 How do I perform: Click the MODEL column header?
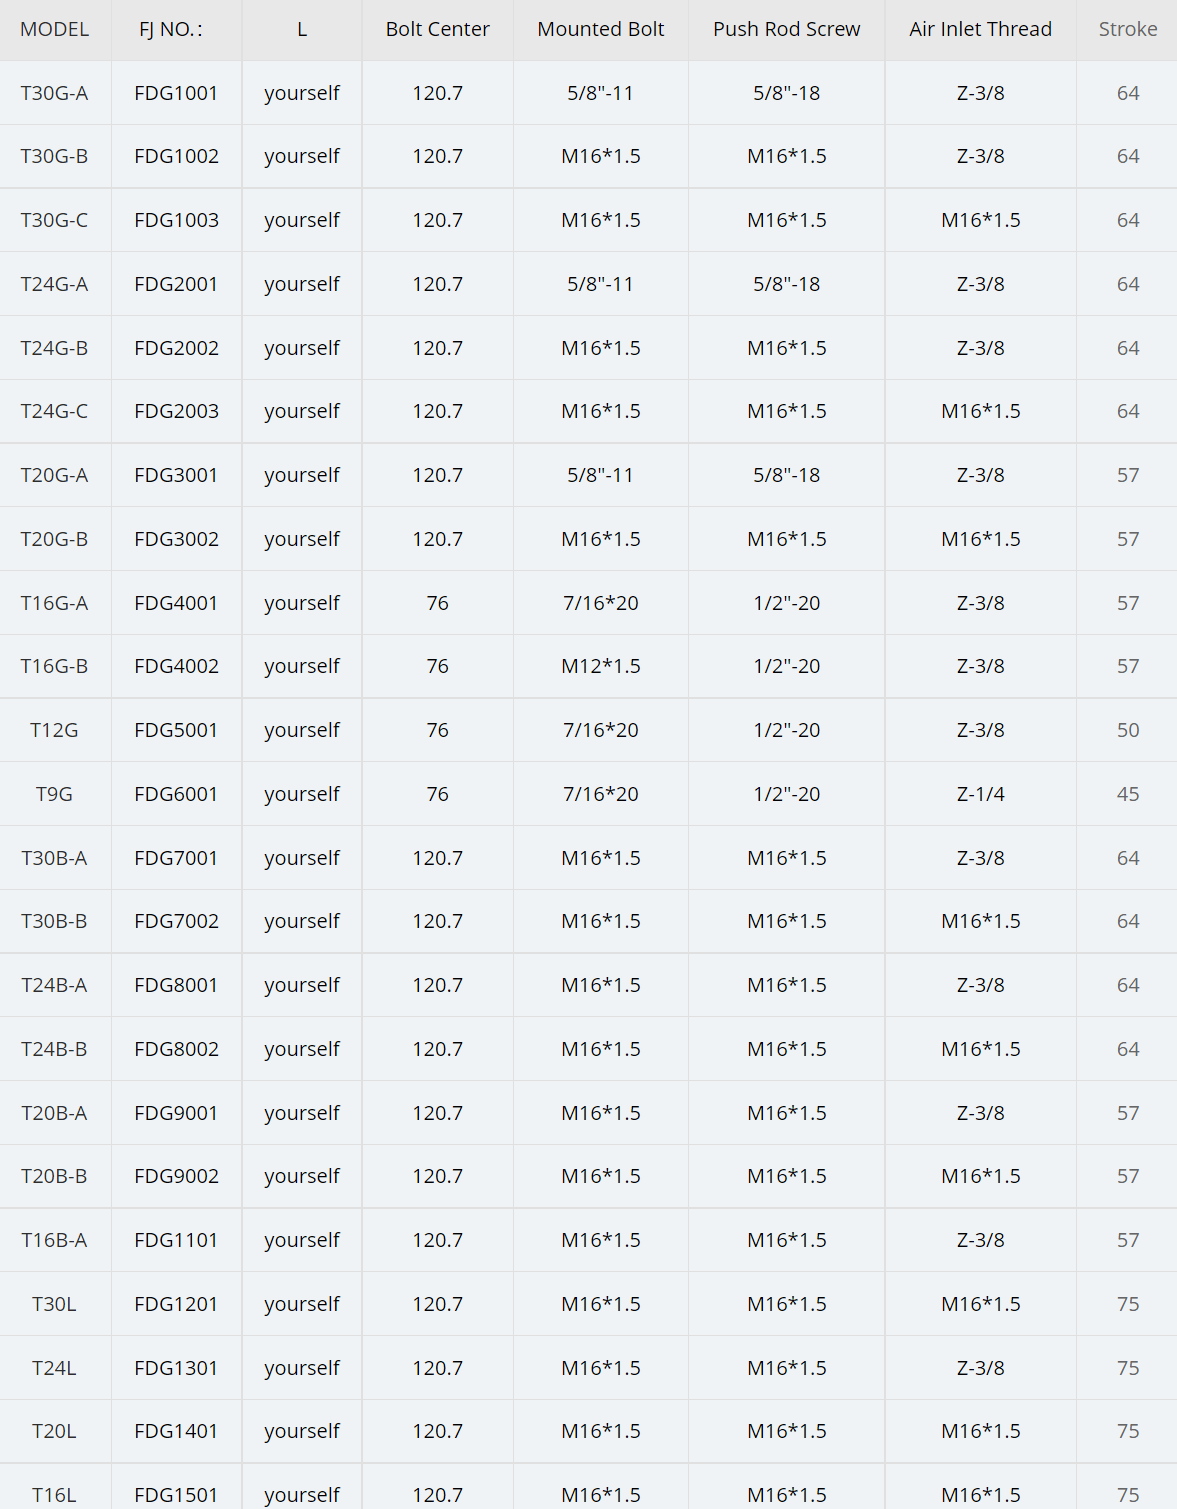pyautogui.click(x=55, y=30)
